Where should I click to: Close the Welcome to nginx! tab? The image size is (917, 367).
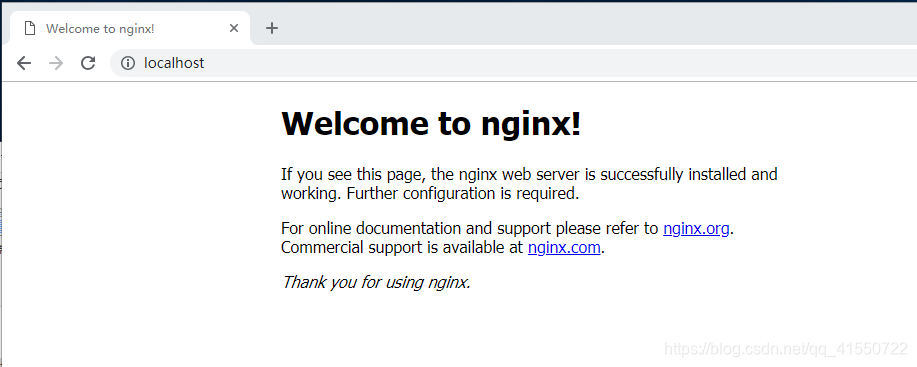(x=234, y=28)
